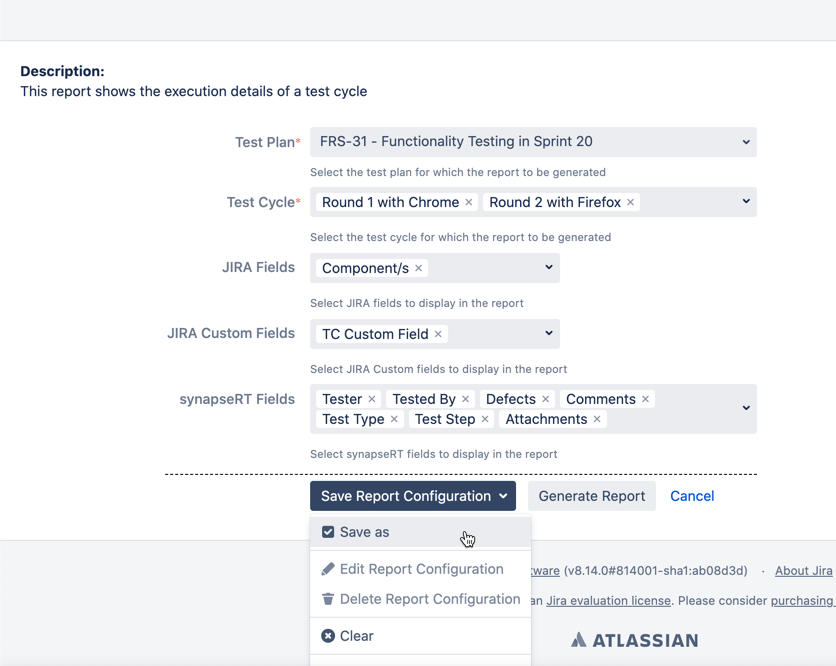Click the Generate Report button
836x666 pixels.
[592, 496]
